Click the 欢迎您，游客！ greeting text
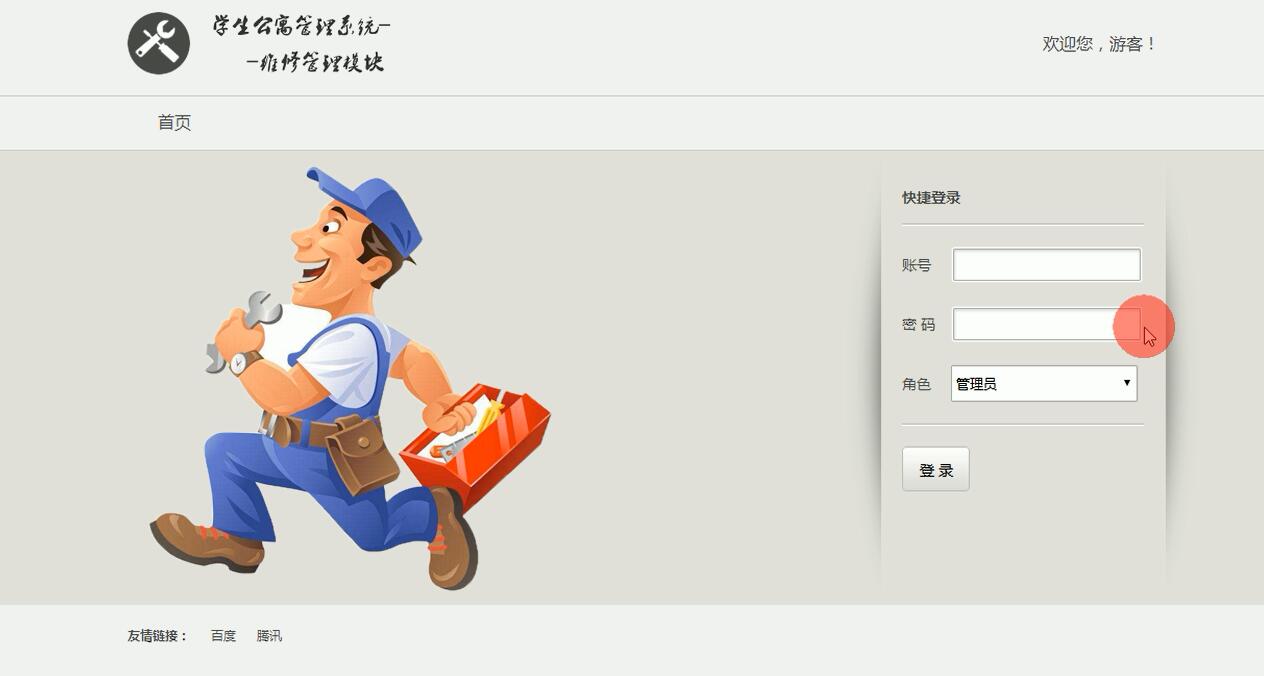This screenshot has width=1264, height=676. click(x=1100, y=44)
